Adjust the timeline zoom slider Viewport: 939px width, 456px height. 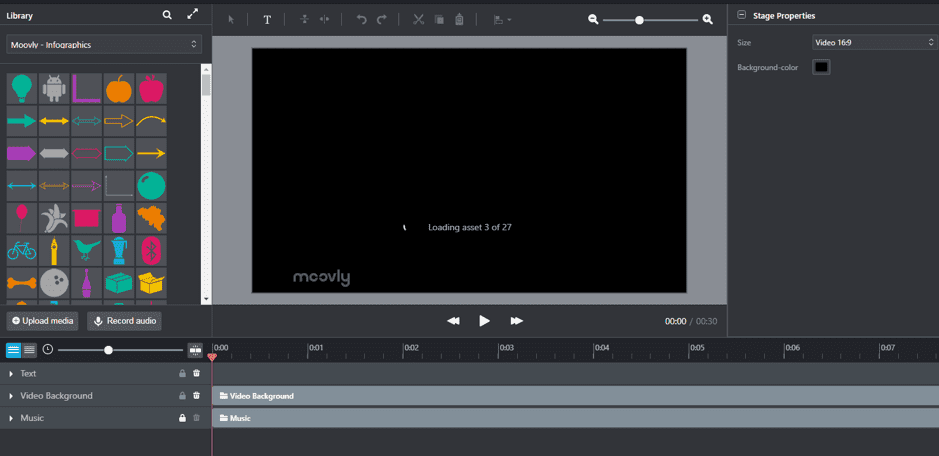click(108, 350)
